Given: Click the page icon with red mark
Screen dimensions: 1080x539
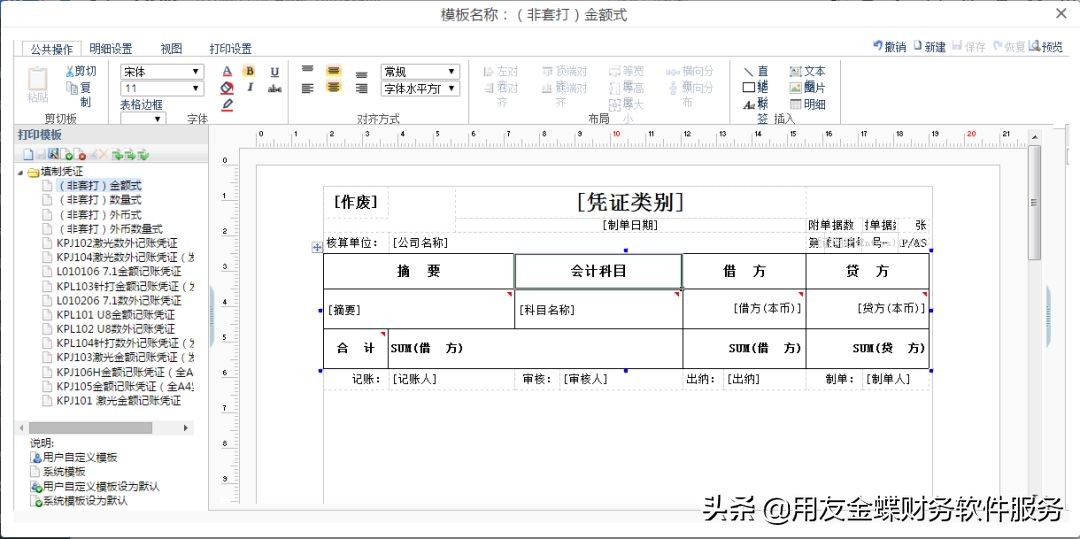Looking at the screenshot, I should pos(79,154).
